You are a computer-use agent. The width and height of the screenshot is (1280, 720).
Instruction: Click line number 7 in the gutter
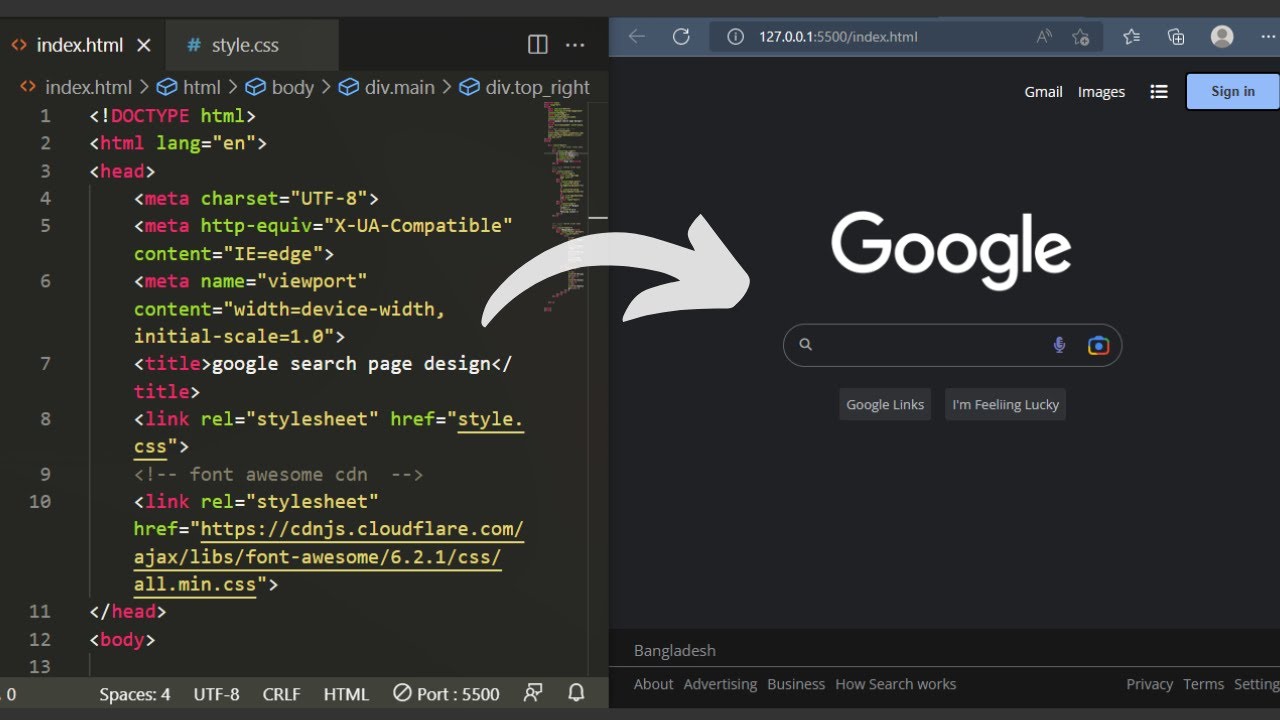tap(45, 363)
